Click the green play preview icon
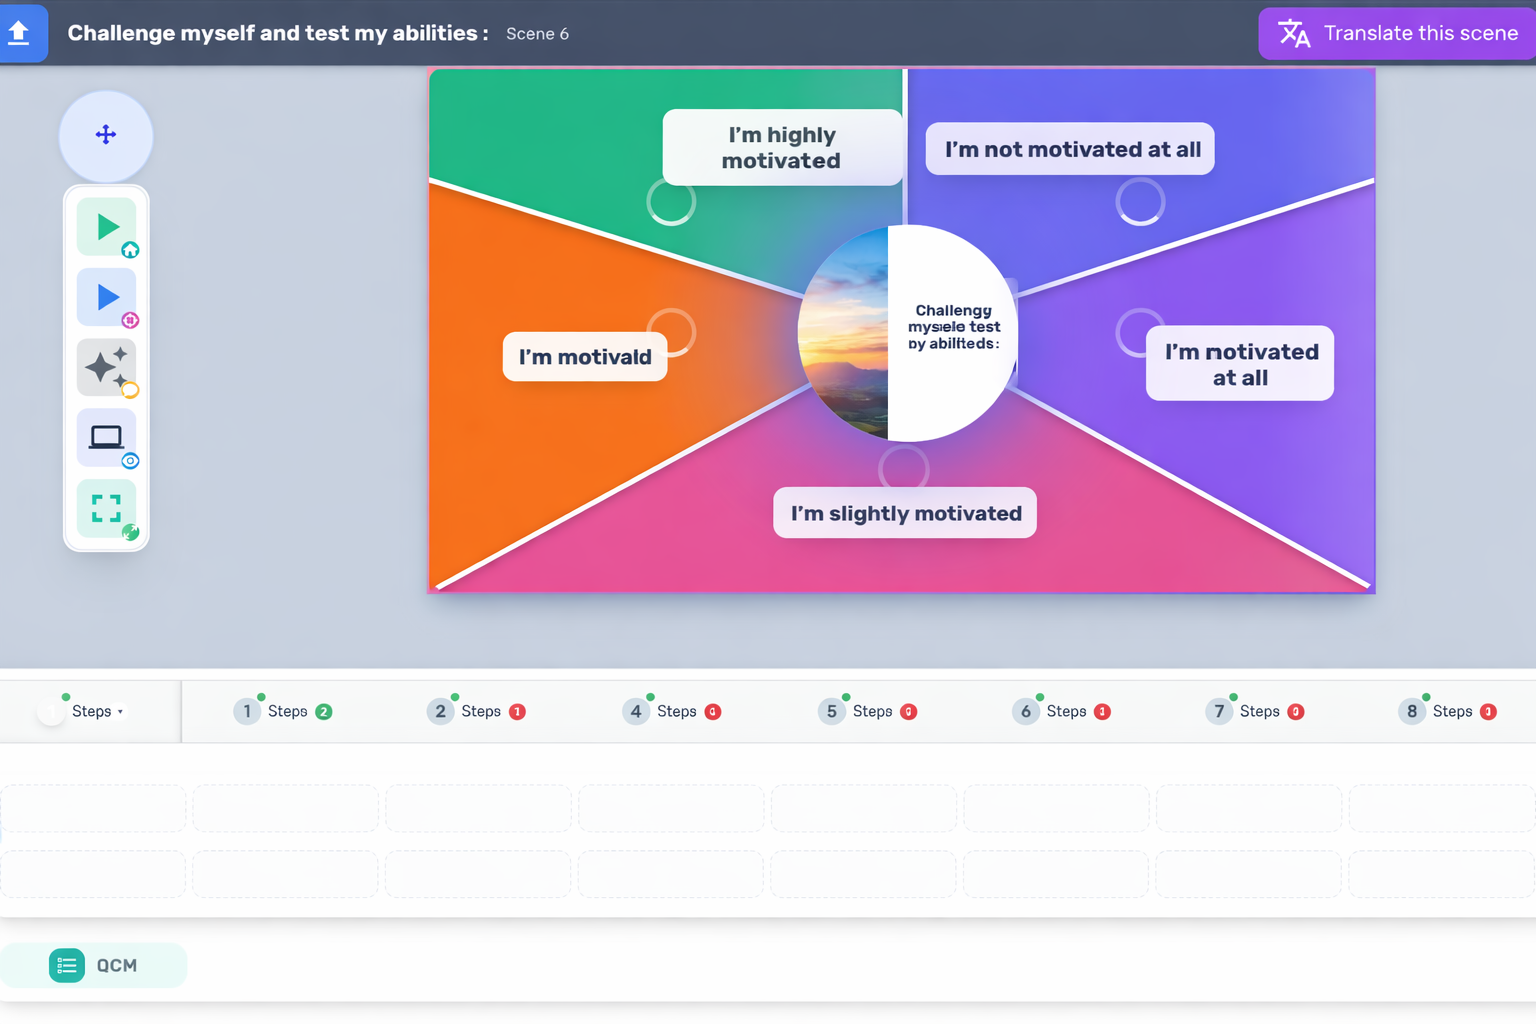The width and height of the screenshot is (1536, 1024). [x=106, y=225]
